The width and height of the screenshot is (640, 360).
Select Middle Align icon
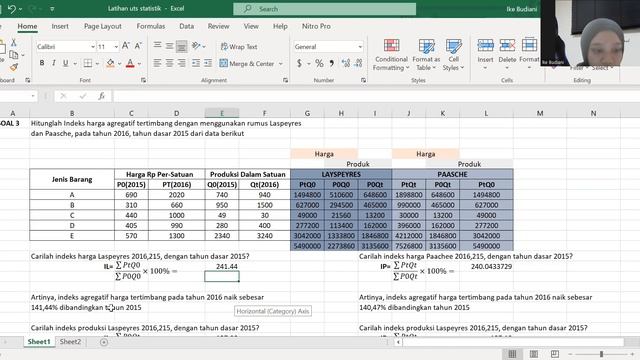point(169,46)
